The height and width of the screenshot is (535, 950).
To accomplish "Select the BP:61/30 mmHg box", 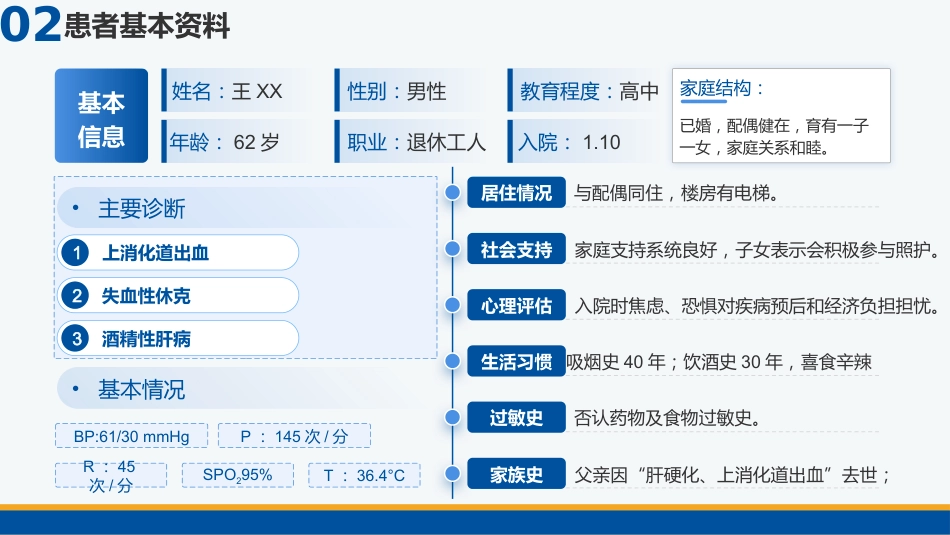I will click(131, 436).
